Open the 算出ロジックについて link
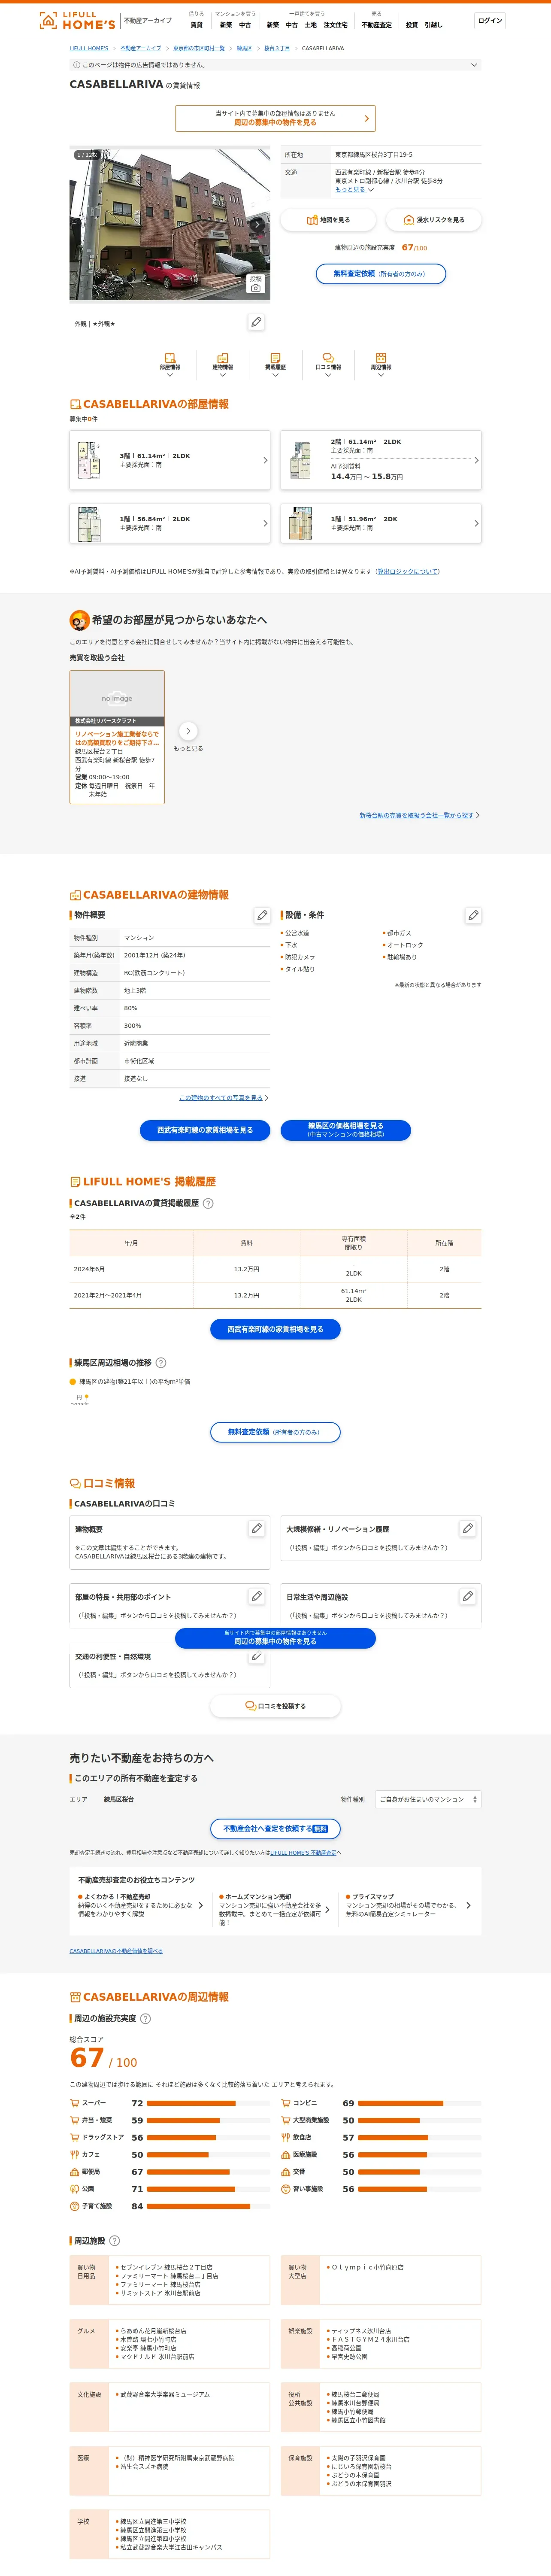This screenshot has width=551, height=2576. click(x=408, y=572)
